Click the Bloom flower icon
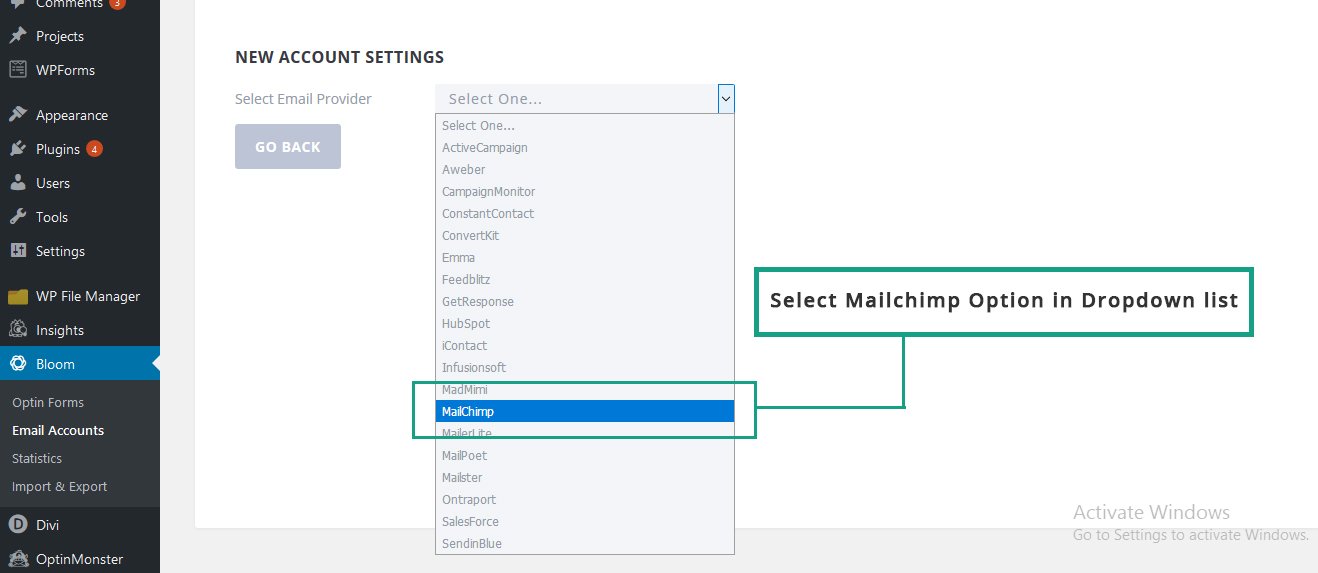 point(17,364)
